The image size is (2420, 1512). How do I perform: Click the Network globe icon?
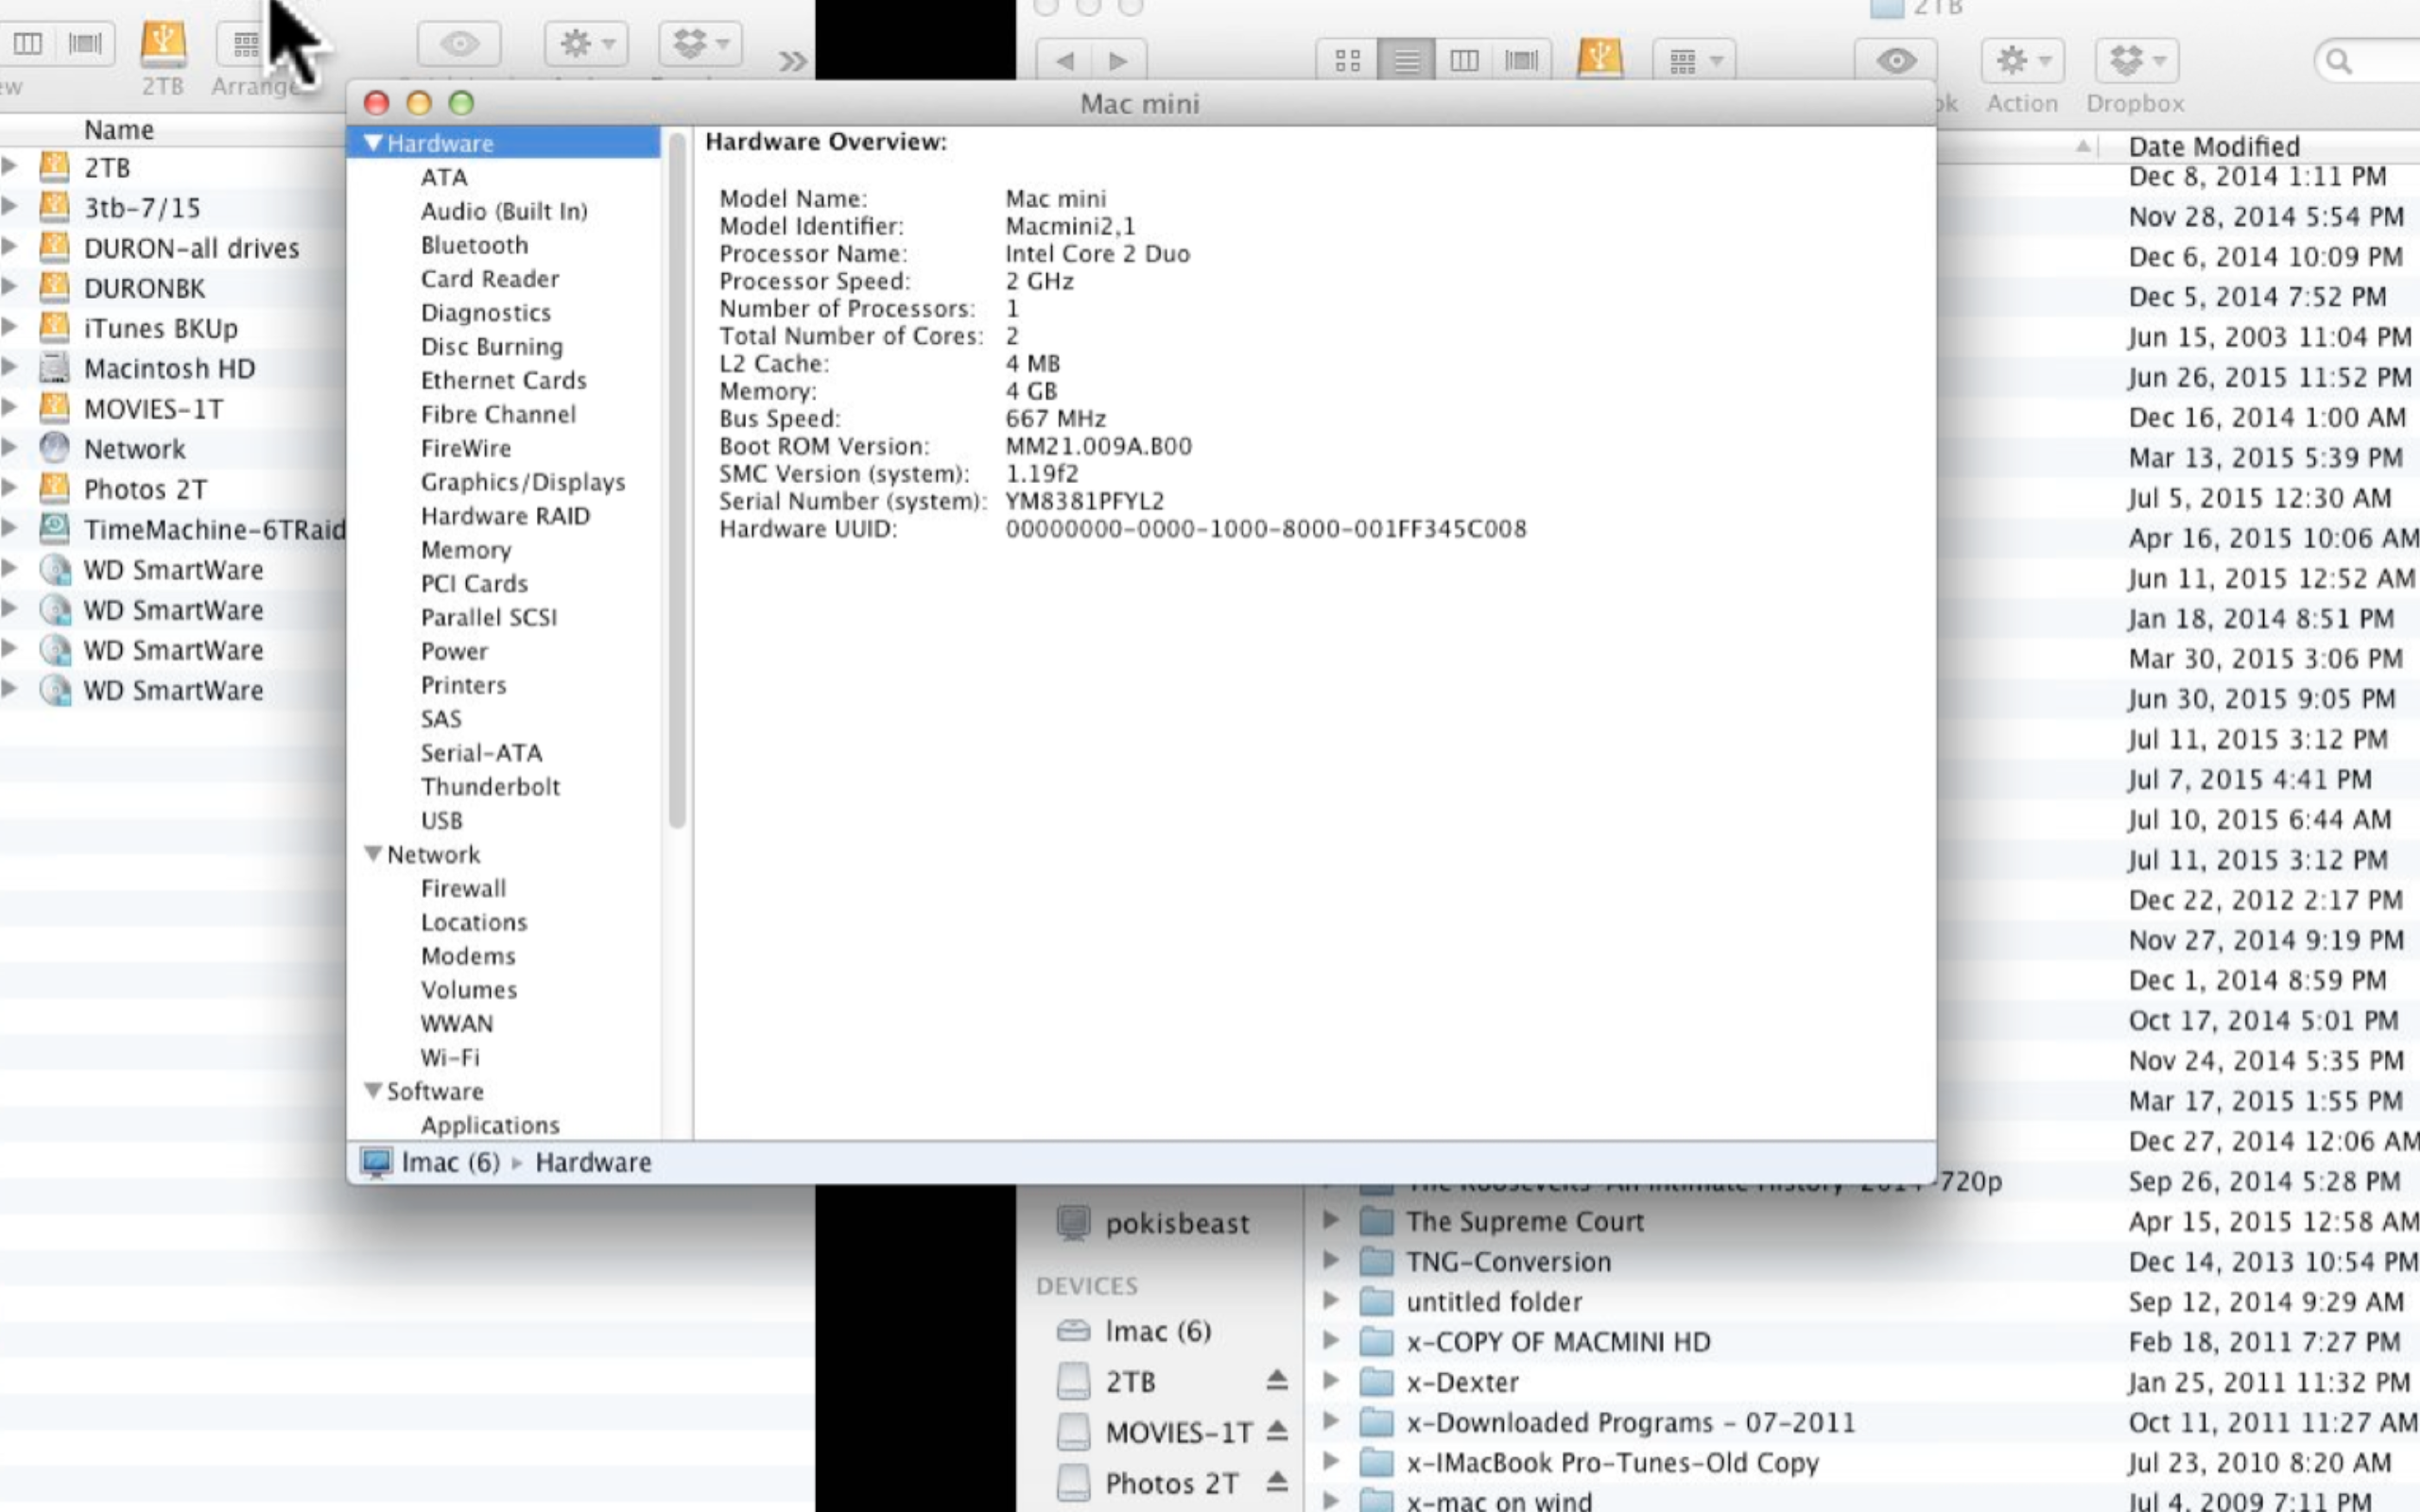(x=54, y=448)
